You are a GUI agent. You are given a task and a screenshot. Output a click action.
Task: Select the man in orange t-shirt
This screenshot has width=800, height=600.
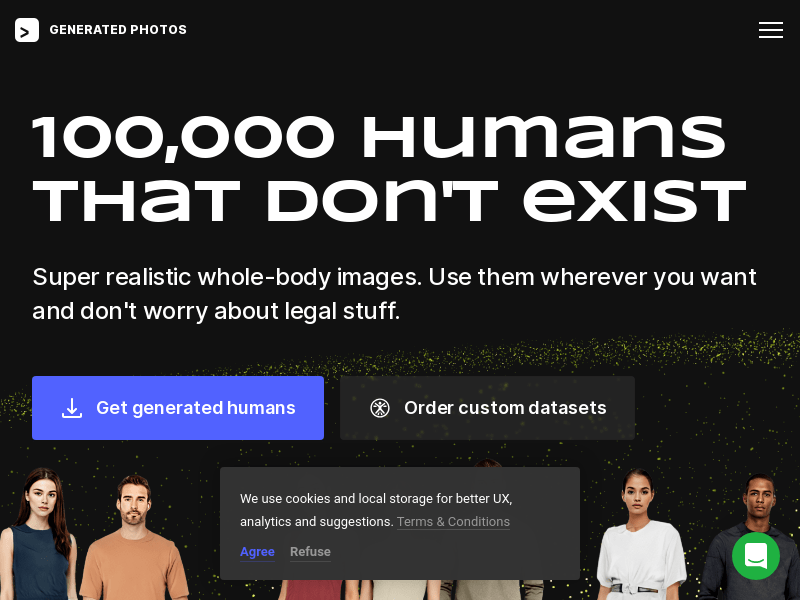click(x=134, y=538)
